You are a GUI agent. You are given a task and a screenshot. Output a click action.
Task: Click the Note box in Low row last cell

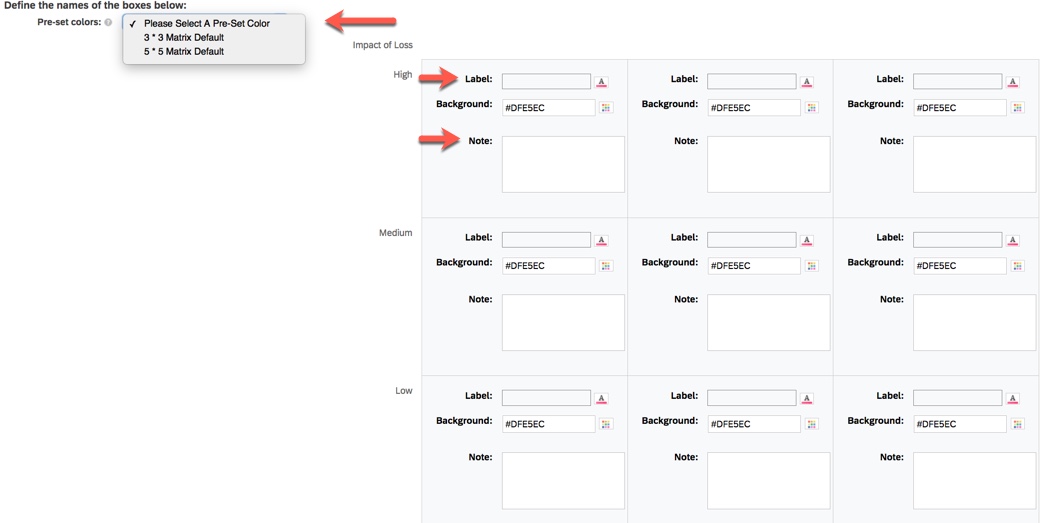point(975,480)
